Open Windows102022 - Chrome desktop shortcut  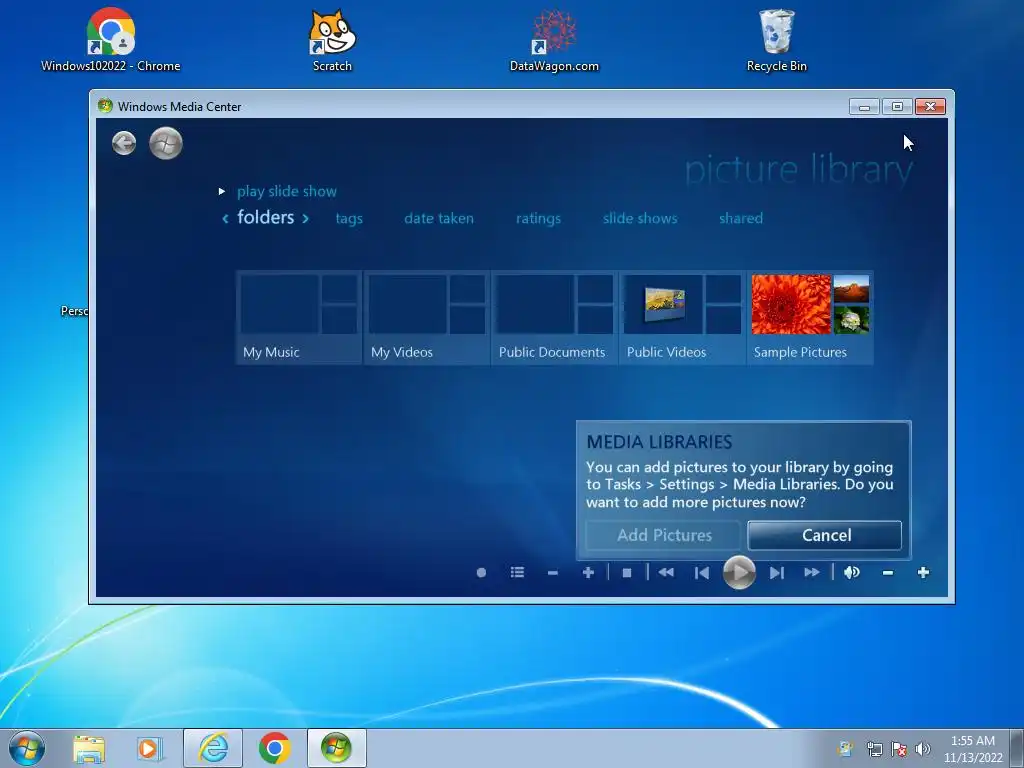coord(110,40)
